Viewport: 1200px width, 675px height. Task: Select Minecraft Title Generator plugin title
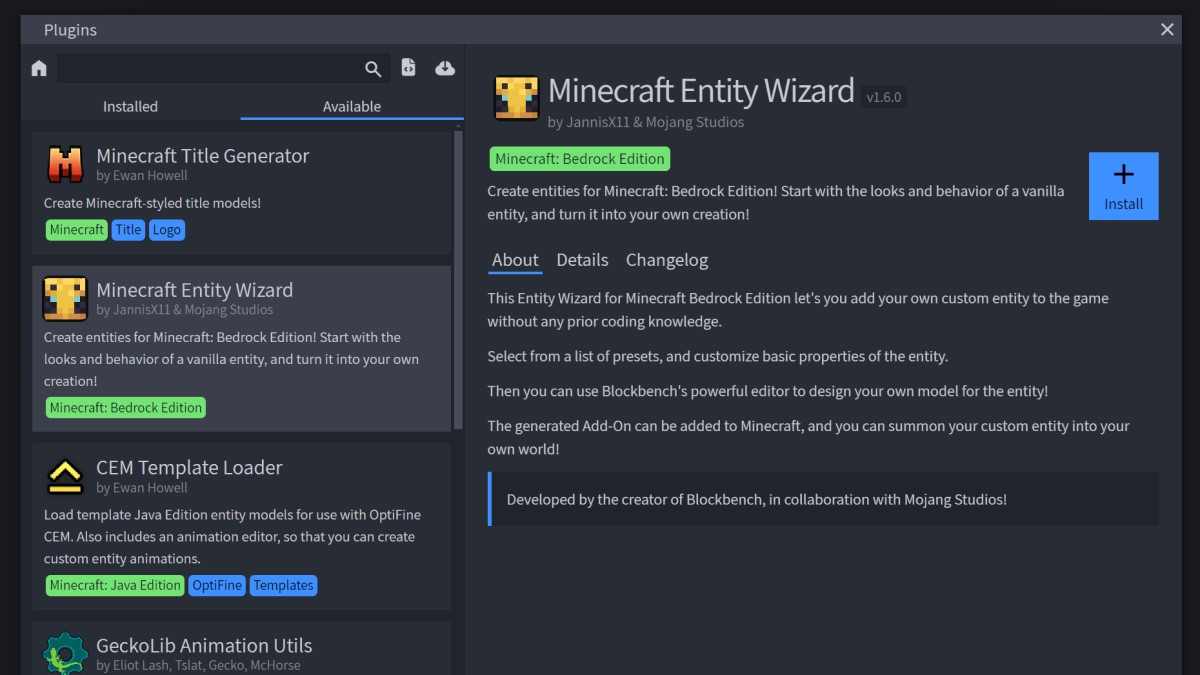[x=203, y=155]
